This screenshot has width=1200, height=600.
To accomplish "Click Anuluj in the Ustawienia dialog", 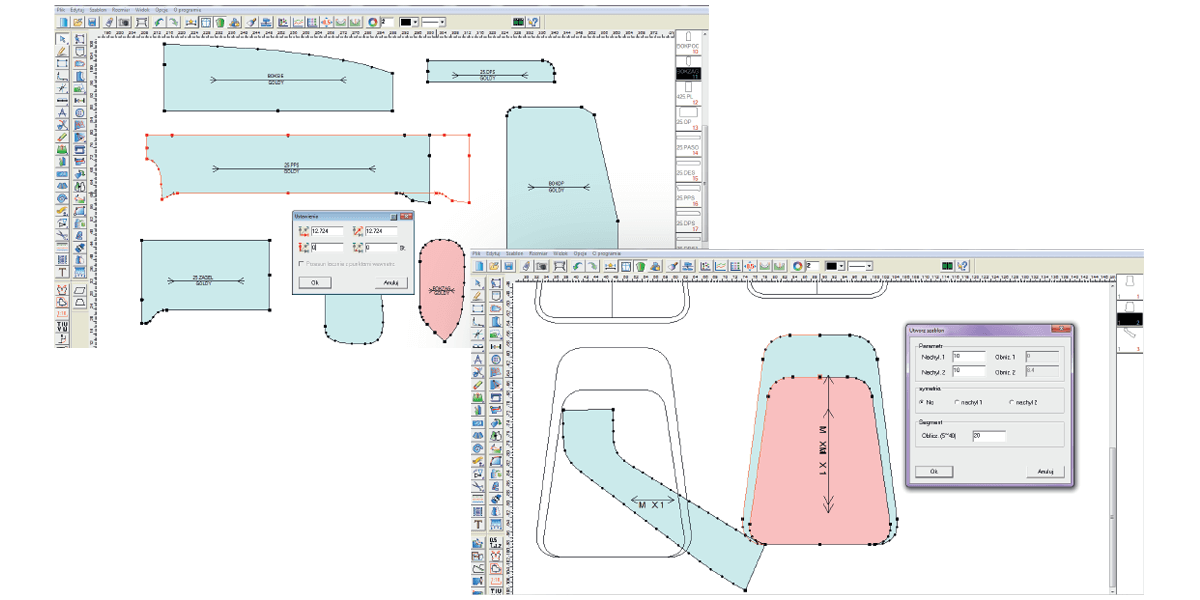I will point(390,283).
